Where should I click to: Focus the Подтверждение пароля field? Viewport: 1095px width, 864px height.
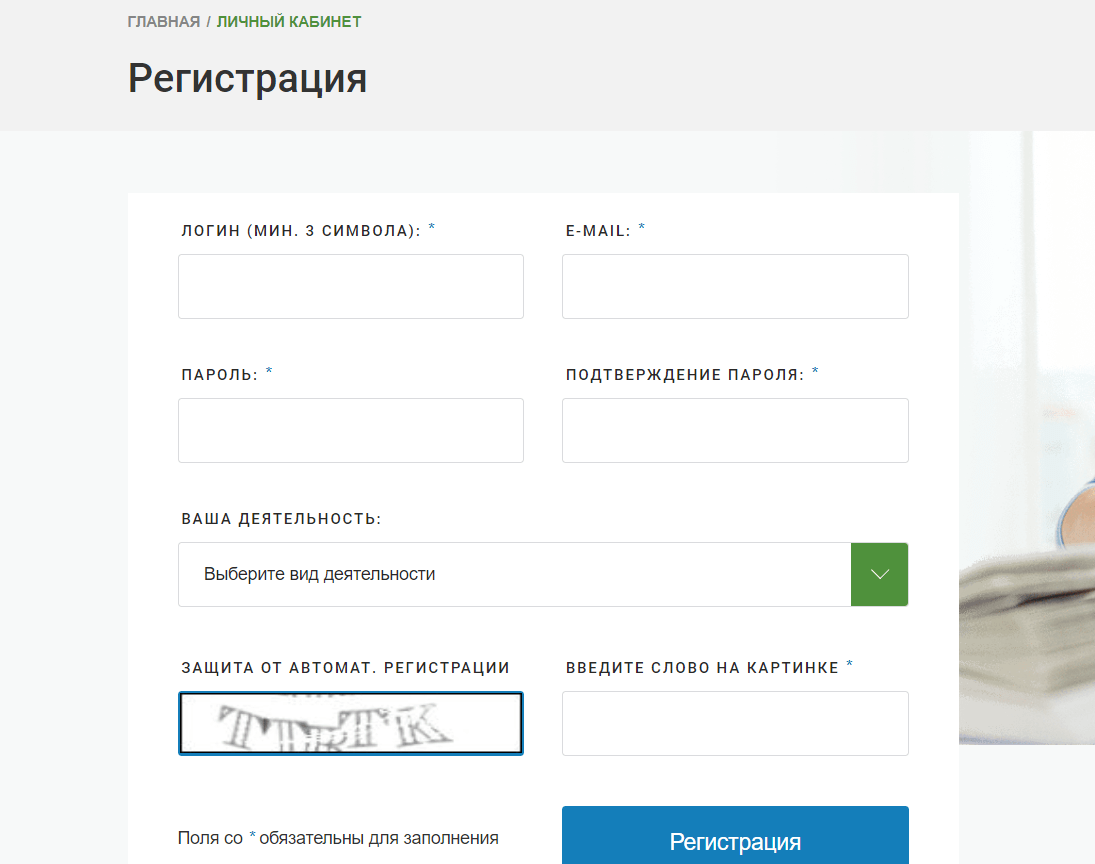coord(735,430)
